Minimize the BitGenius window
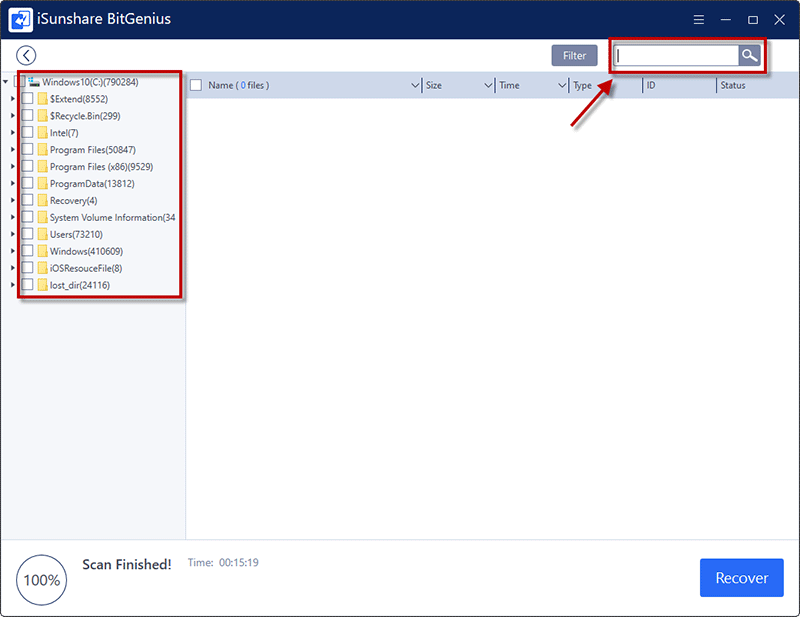The width and height of the screenshot is (800, 617). pos(726,19)
